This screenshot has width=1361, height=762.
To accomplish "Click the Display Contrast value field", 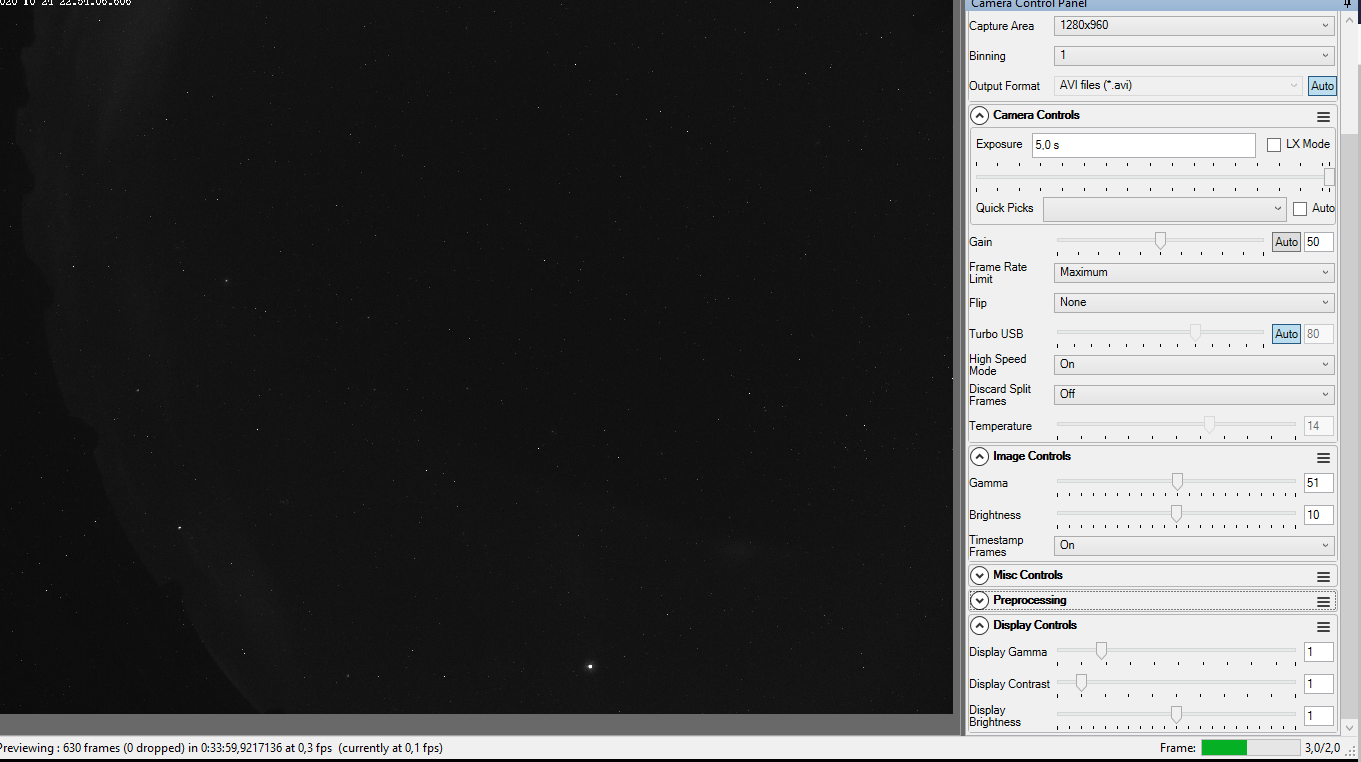I will pyautogui.click(x=1318, y=684).
